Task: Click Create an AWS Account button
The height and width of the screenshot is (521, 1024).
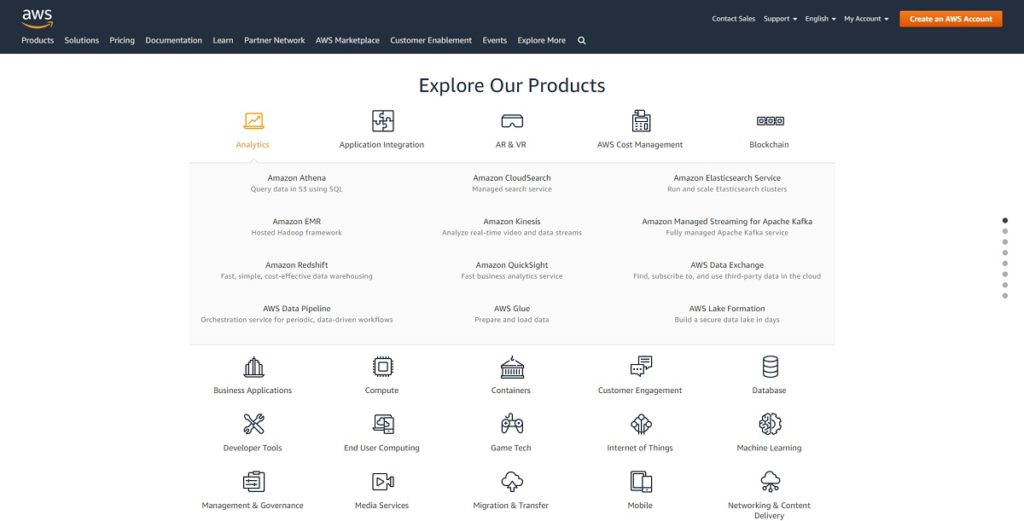Action: click(x=950, y=19)
